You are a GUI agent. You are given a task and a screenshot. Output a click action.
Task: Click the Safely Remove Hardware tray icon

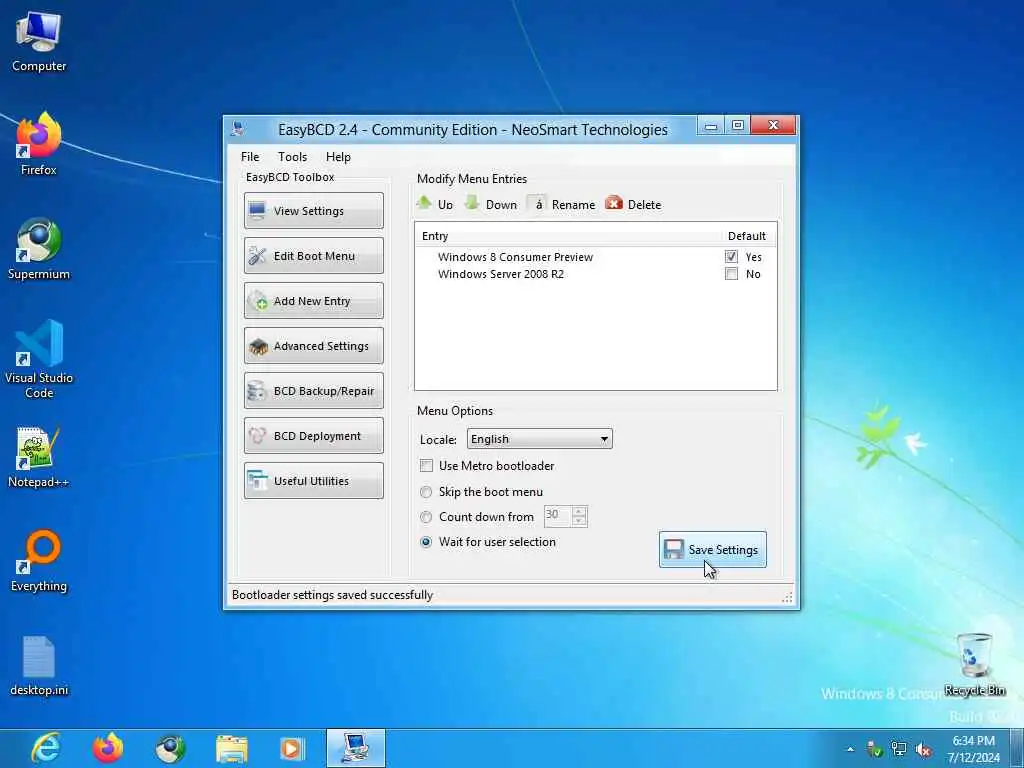pyautogui.click(x=874, y=749)
